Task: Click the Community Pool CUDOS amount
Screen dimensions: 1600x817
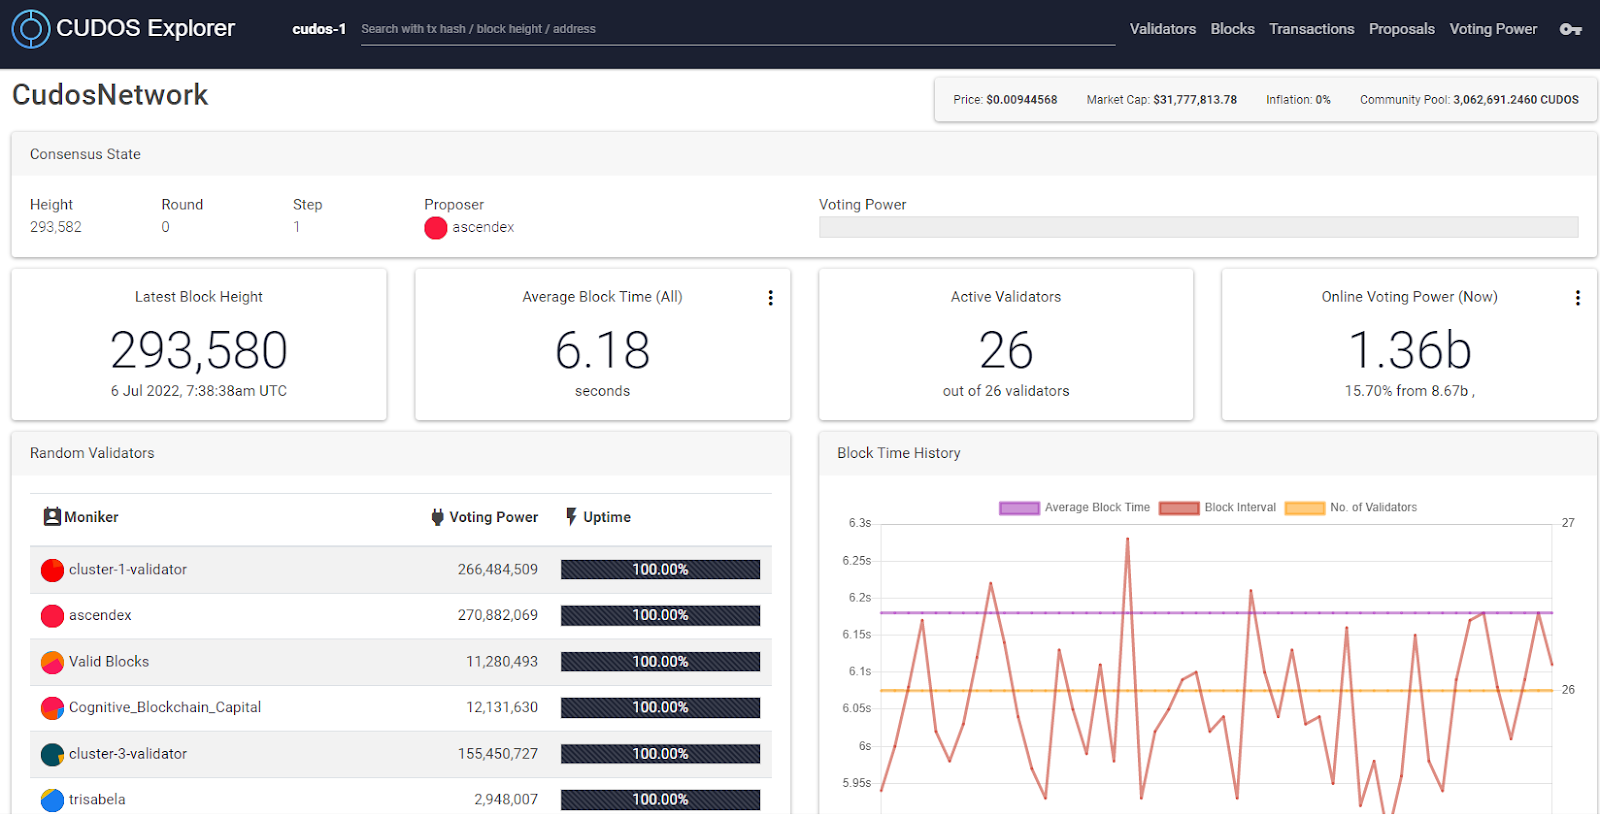Action: (1516, 100)
